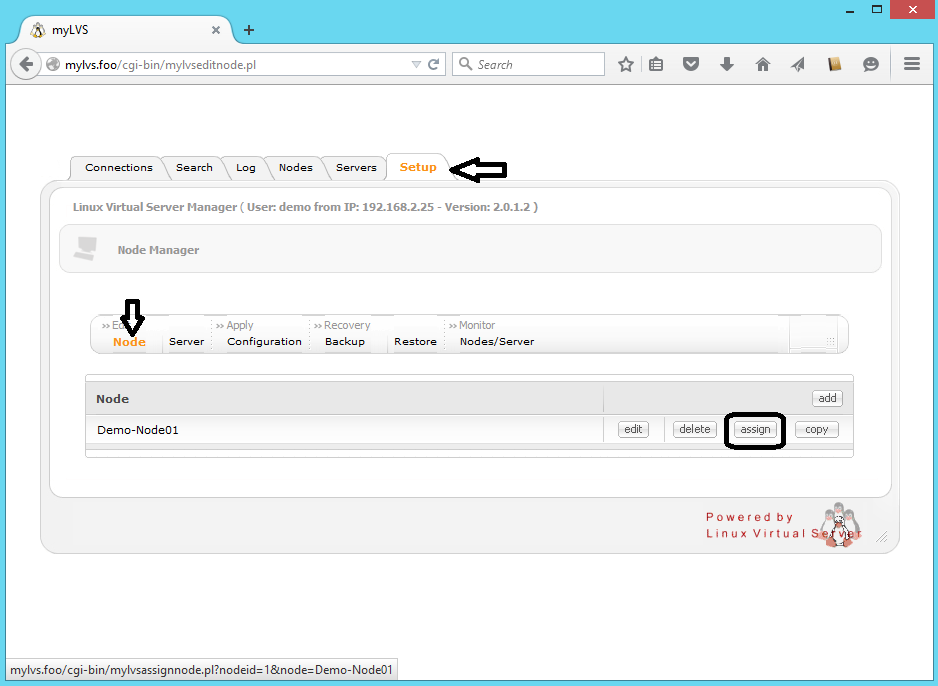Click the assign button for Demo-Node01
This screenshot has height=686, width=938.
point(755,430)
